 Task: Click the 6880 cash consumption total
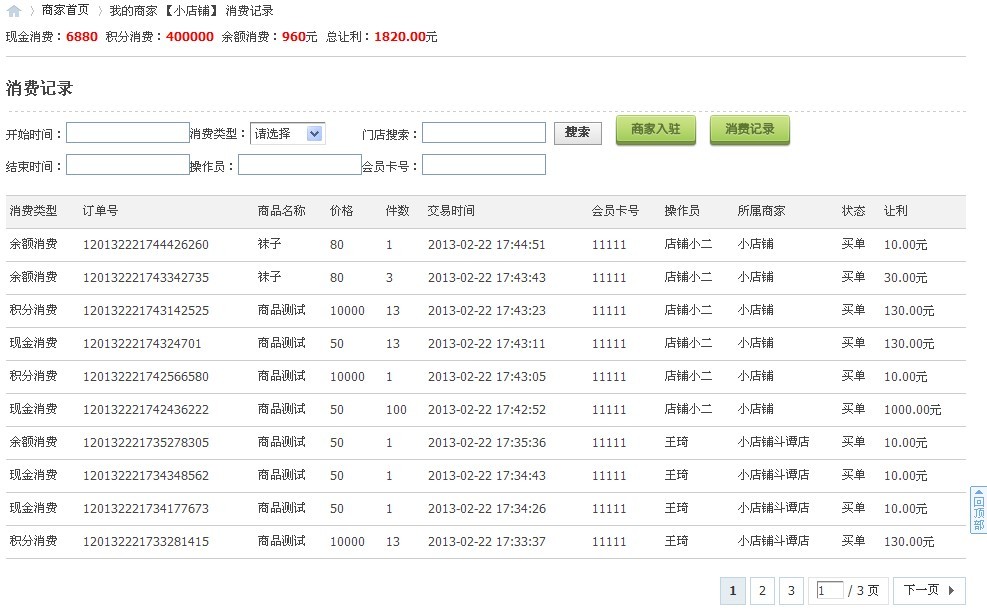82,37
